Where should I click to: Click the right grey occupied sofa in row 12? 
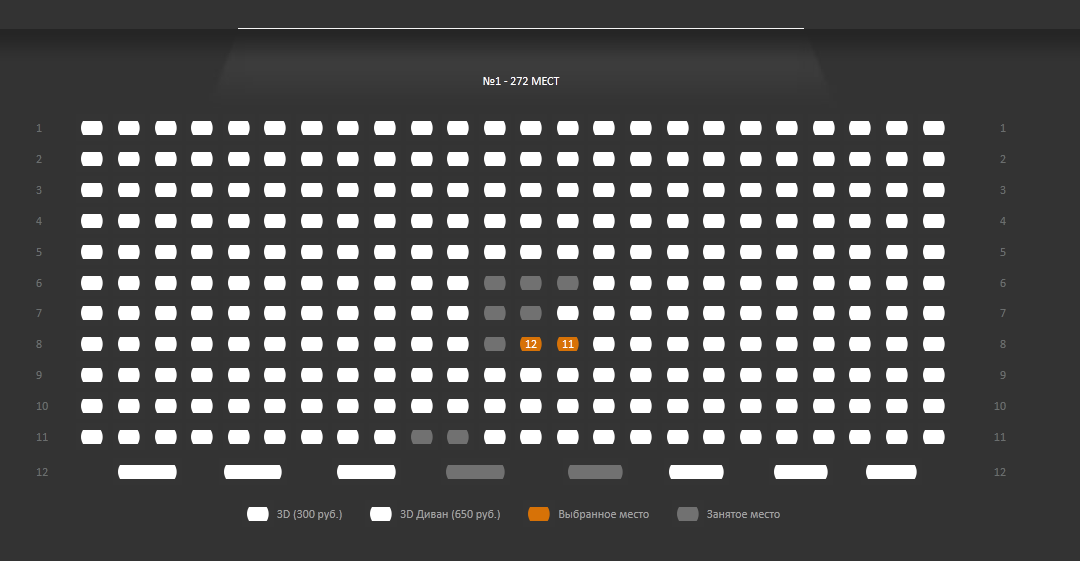point(595,472)
